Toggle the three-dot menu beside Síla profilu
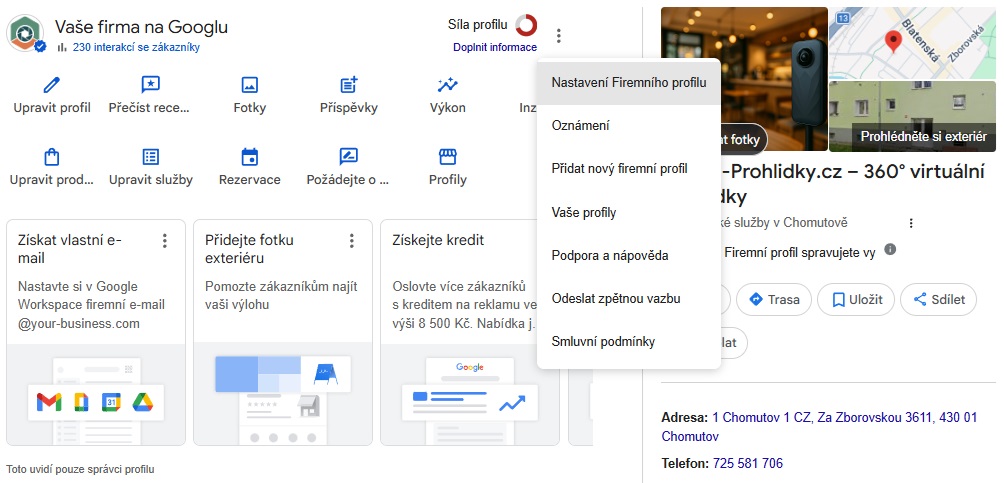The height and width of the screenshot is (483, 1004). [x=559, y=37]
